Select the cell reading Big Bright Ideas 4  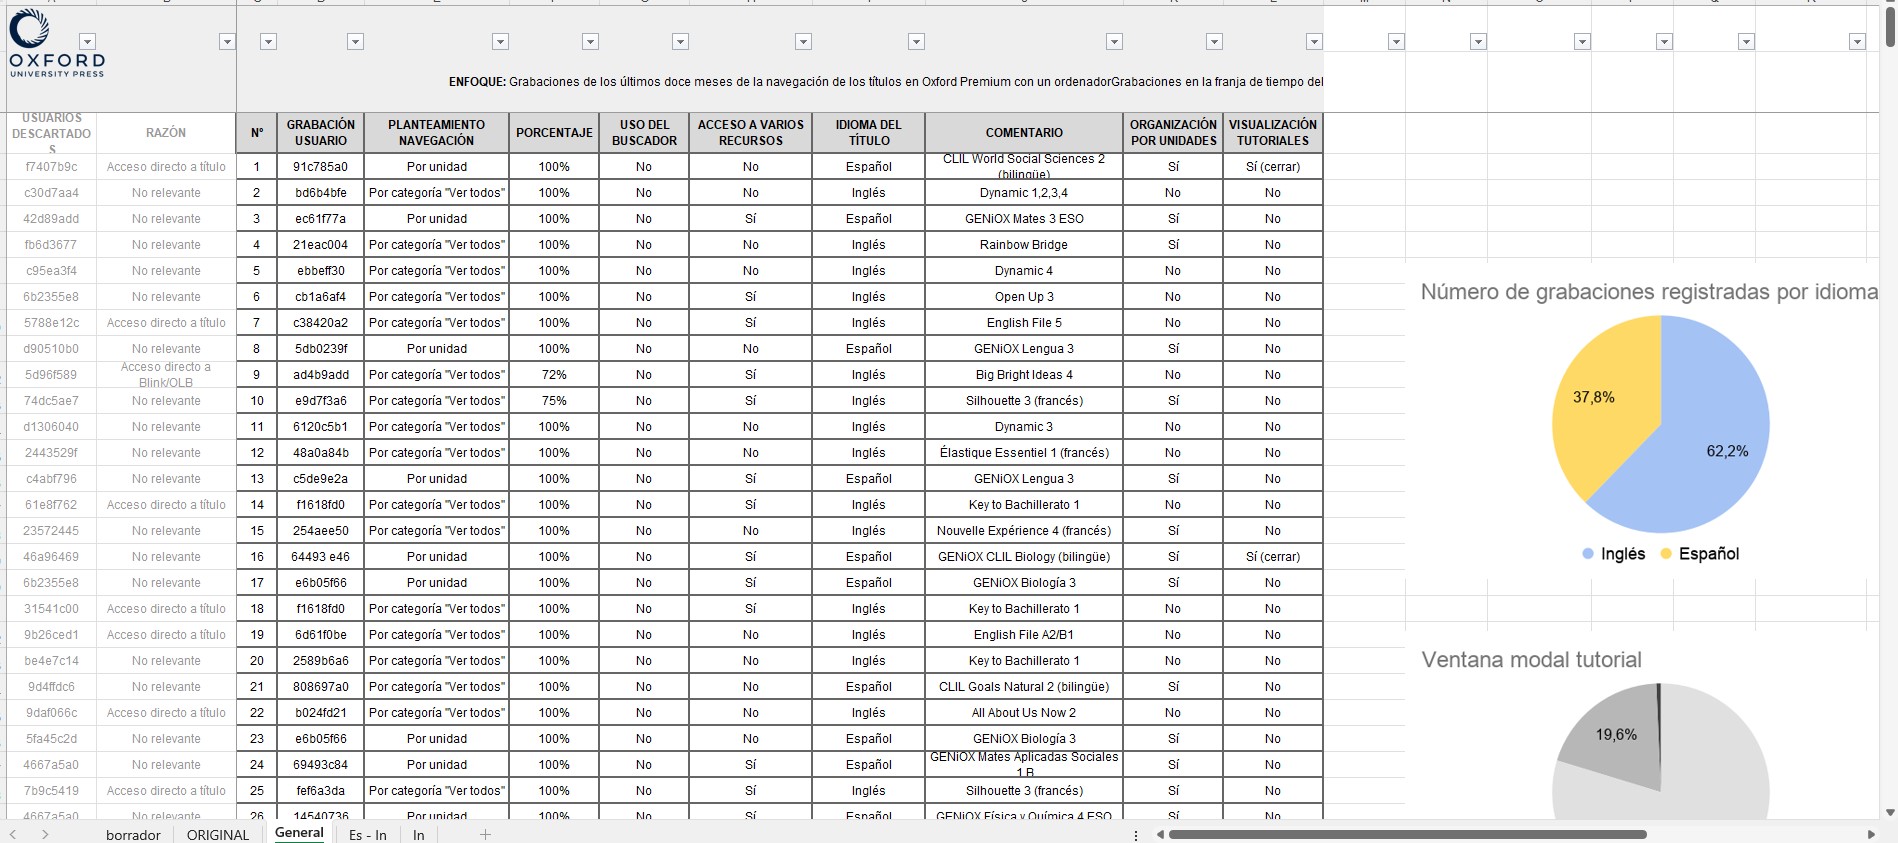[1024, 375]
